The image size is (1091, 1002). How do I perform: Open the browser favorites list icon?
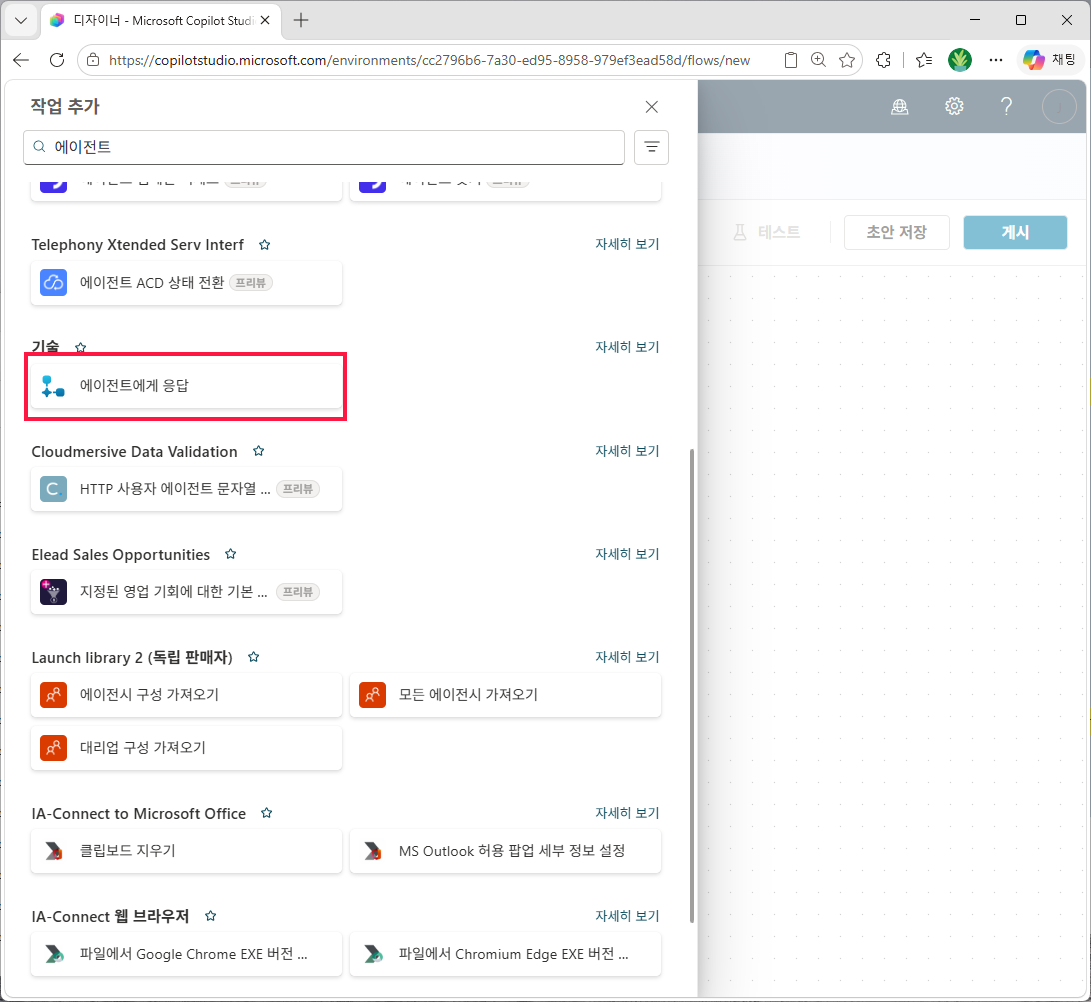click(x=924, y=61)
